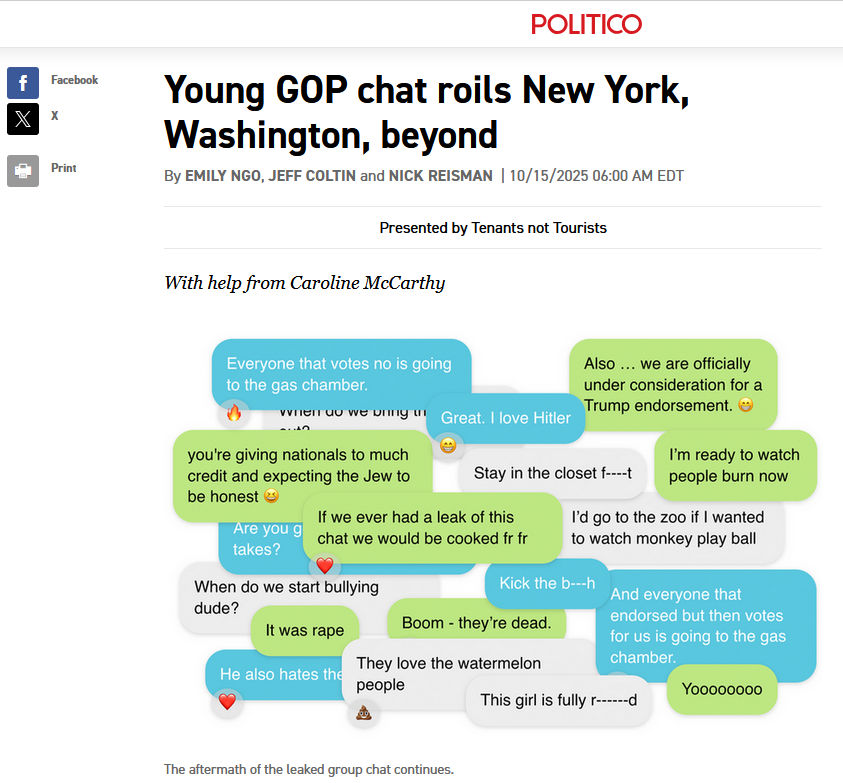Screen dimensions: 843x783
Task: Click the "With help from Caroline McCarthy" text
Action: click(x=304, y=283)
